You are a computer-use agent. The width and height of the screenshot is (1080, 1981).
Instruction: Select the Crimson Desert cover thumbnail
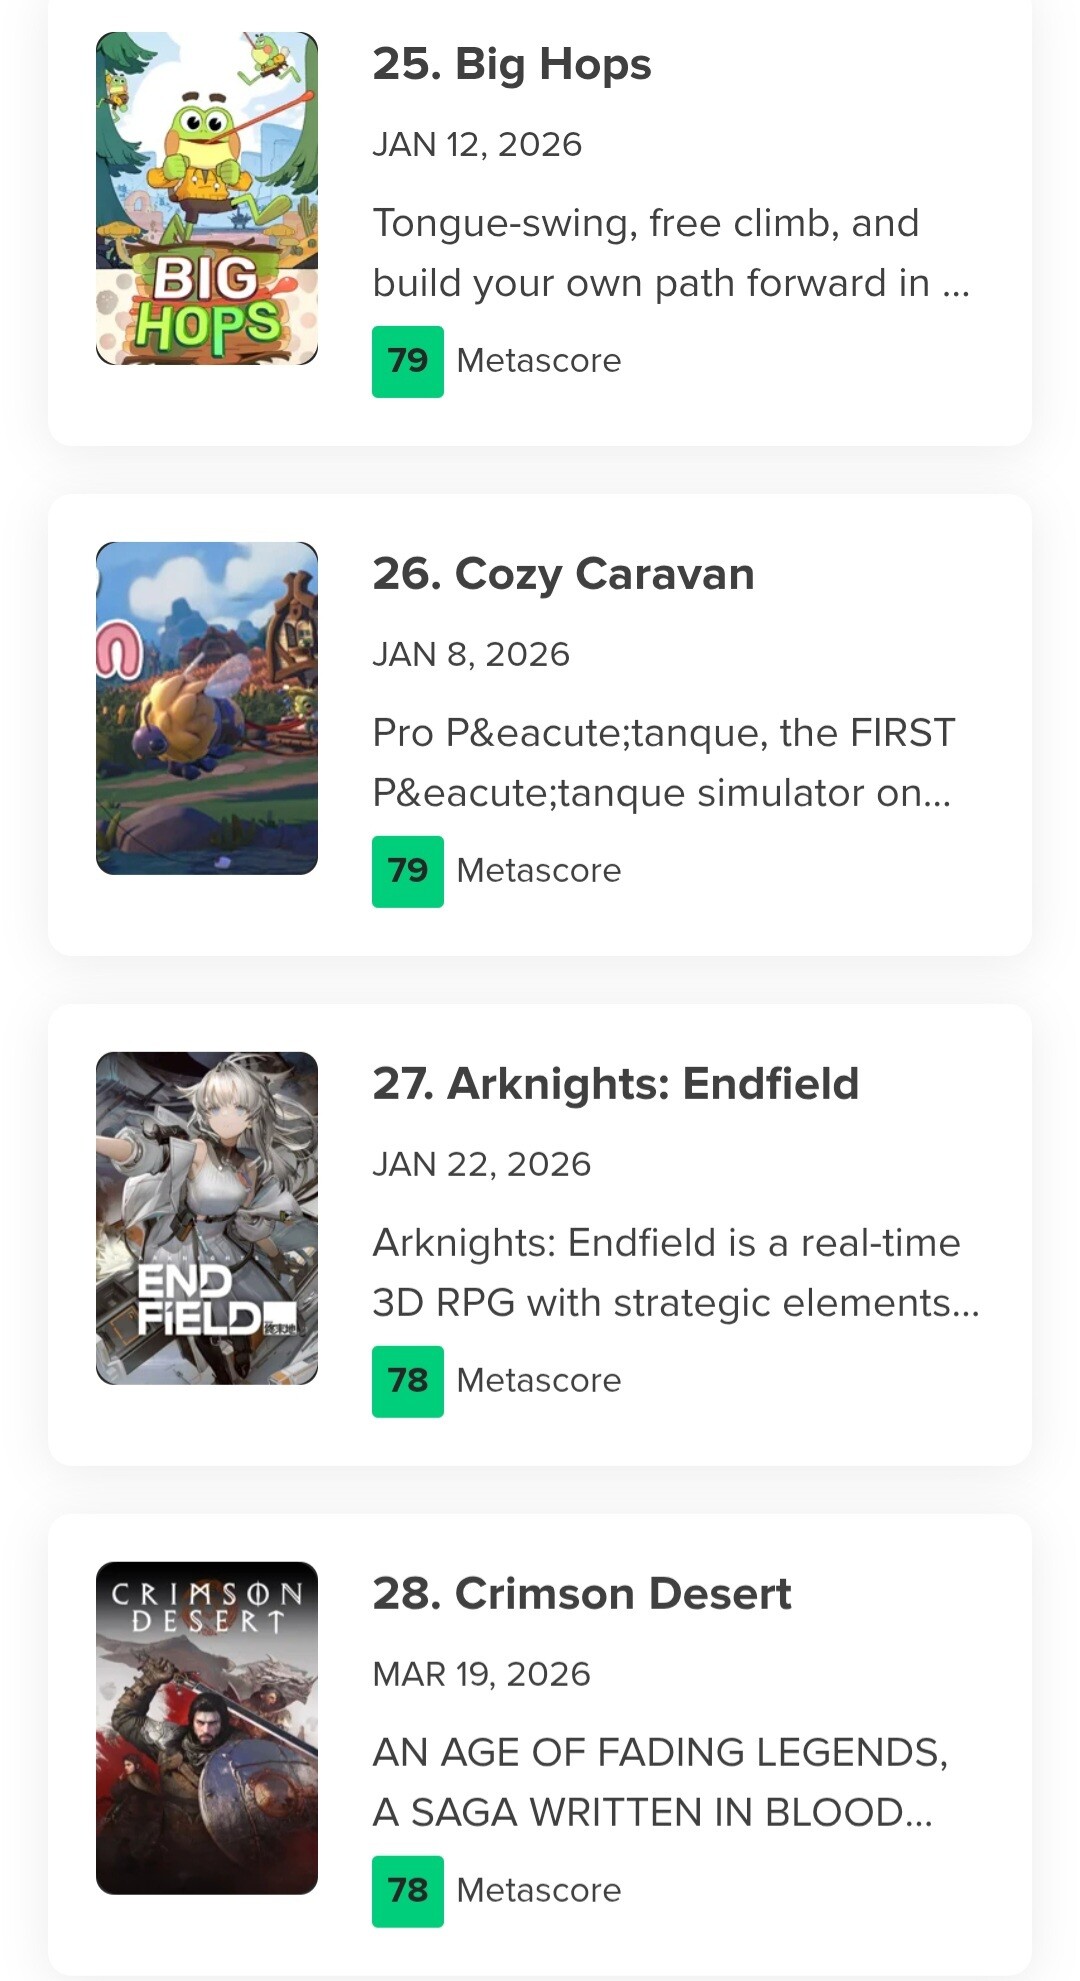click(207, 1728)
